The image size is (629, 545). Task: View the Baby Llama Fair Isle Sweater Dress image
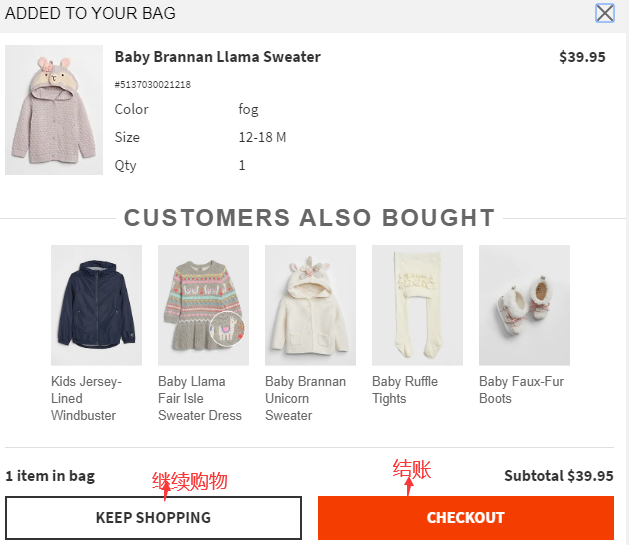[x=203, y=305]
